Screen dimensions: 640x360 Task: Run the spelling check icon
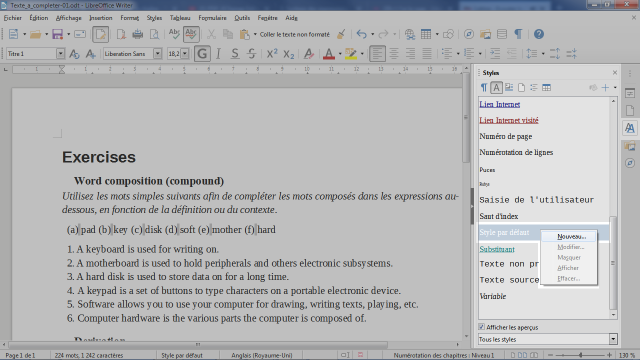pos(174,34)
